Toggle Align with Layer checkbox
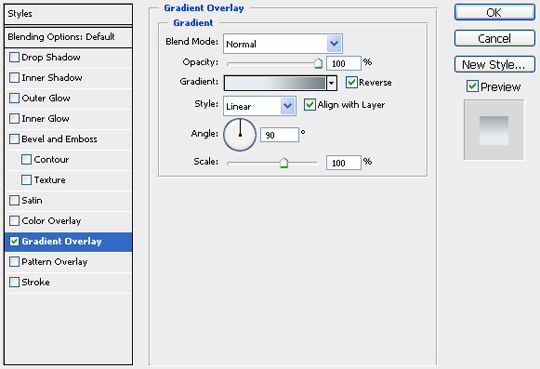The height and width of the screenshot is (369, 540). [310, 104]
